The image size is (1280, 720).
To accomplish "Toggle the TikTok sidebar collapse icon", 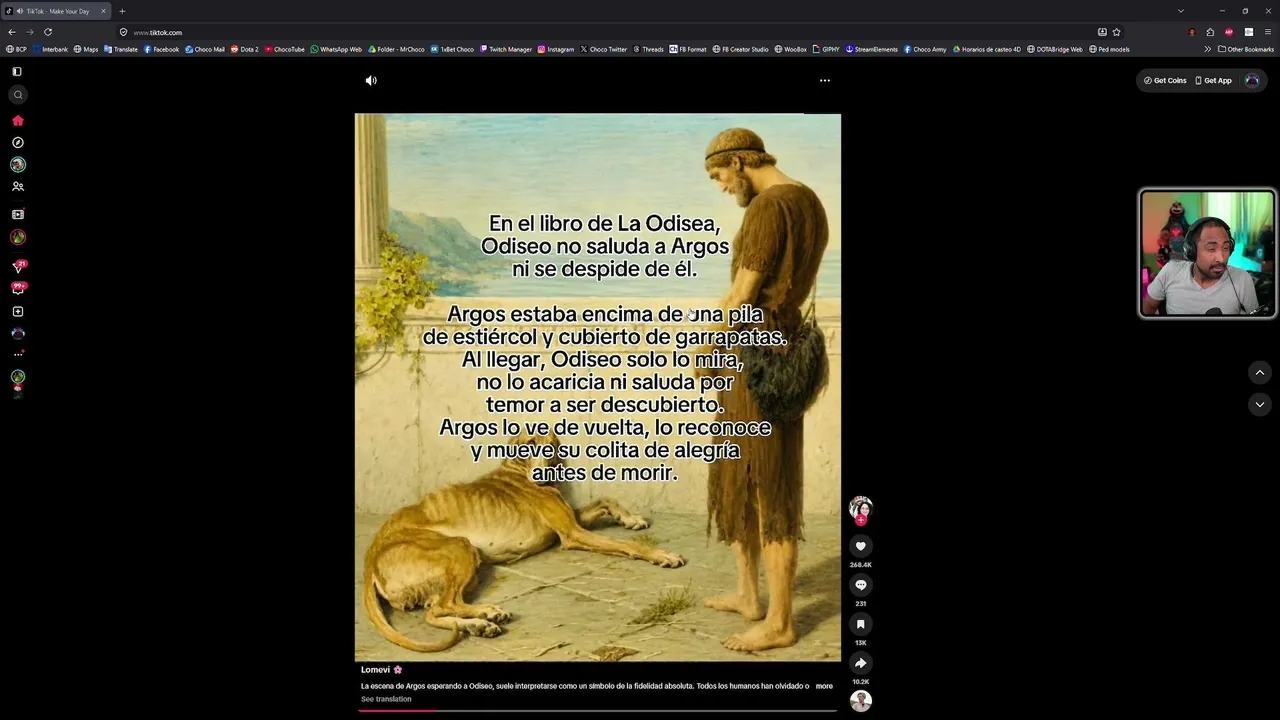I will [17, 72].
